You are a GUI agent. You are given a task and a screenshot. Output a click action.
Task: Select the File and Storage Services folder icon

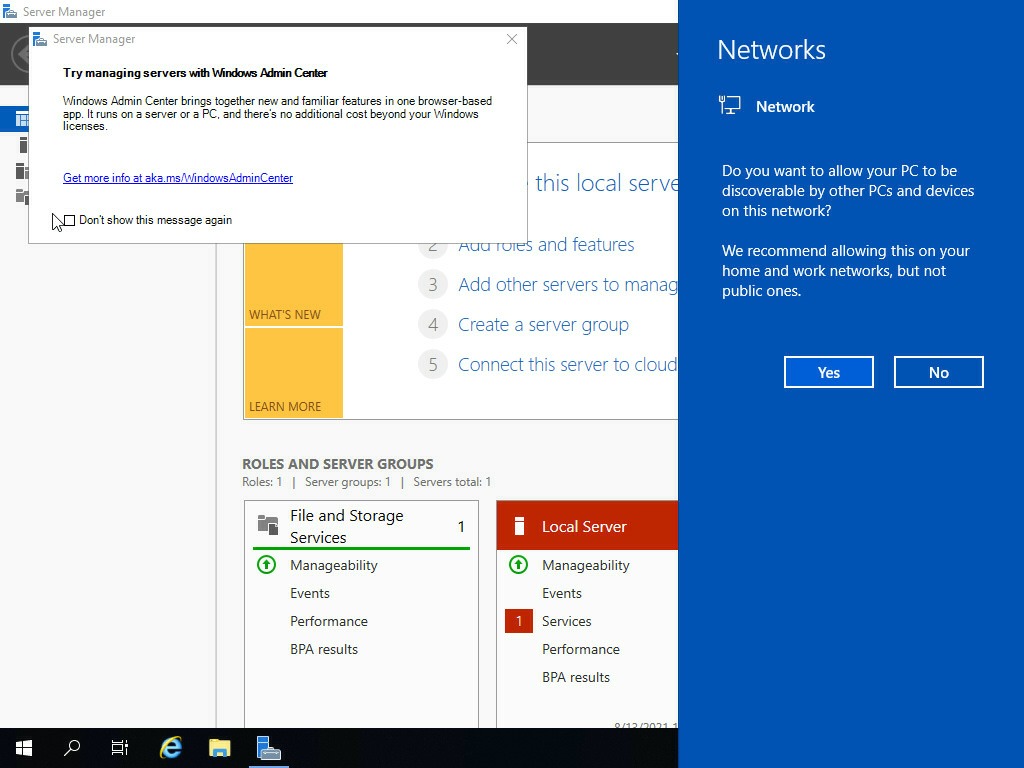click(268, 524)
